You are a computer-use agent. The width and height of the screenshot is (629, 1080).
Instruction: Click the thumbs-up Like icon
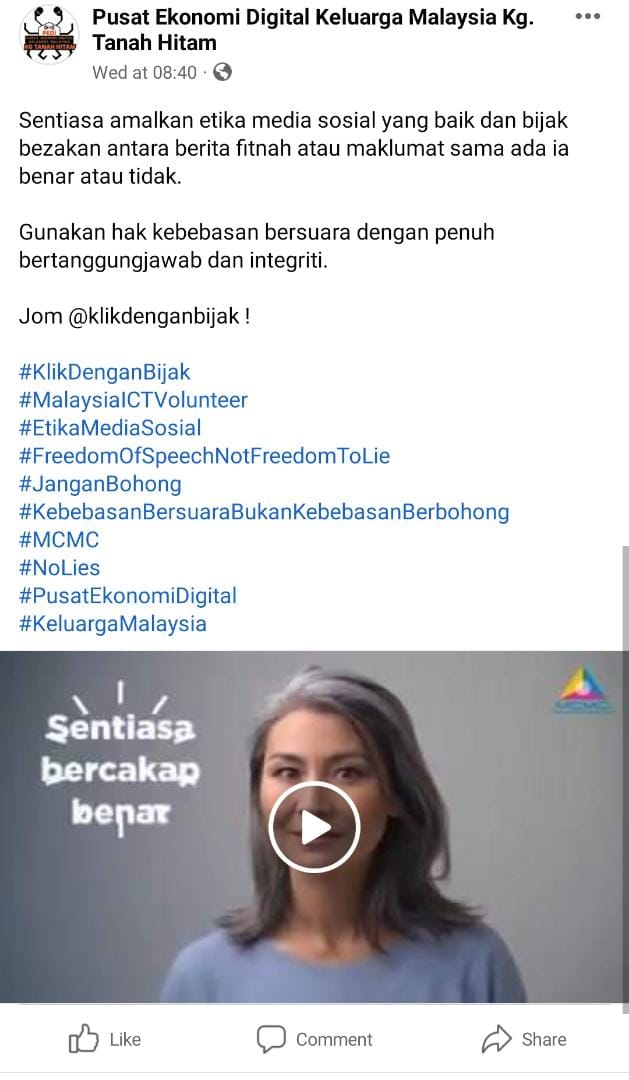(x=83, y=1039)
